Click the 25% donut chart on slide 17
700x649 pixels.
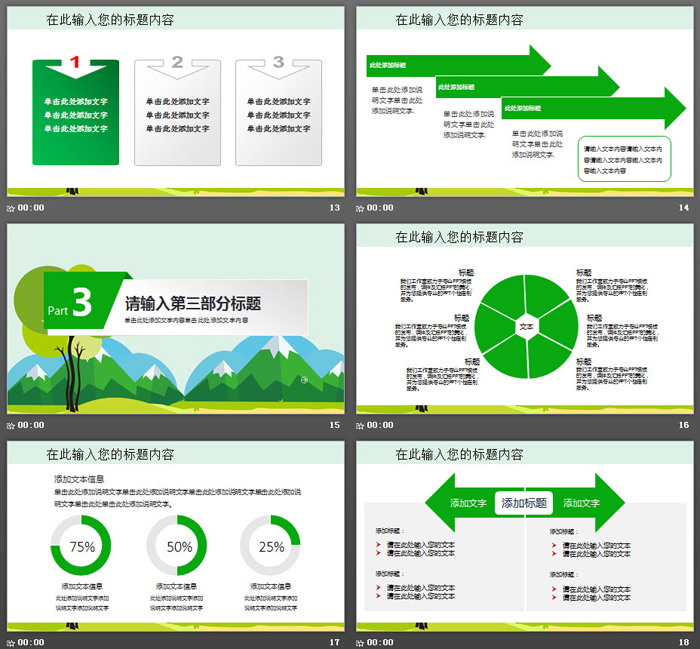point(270,546)
